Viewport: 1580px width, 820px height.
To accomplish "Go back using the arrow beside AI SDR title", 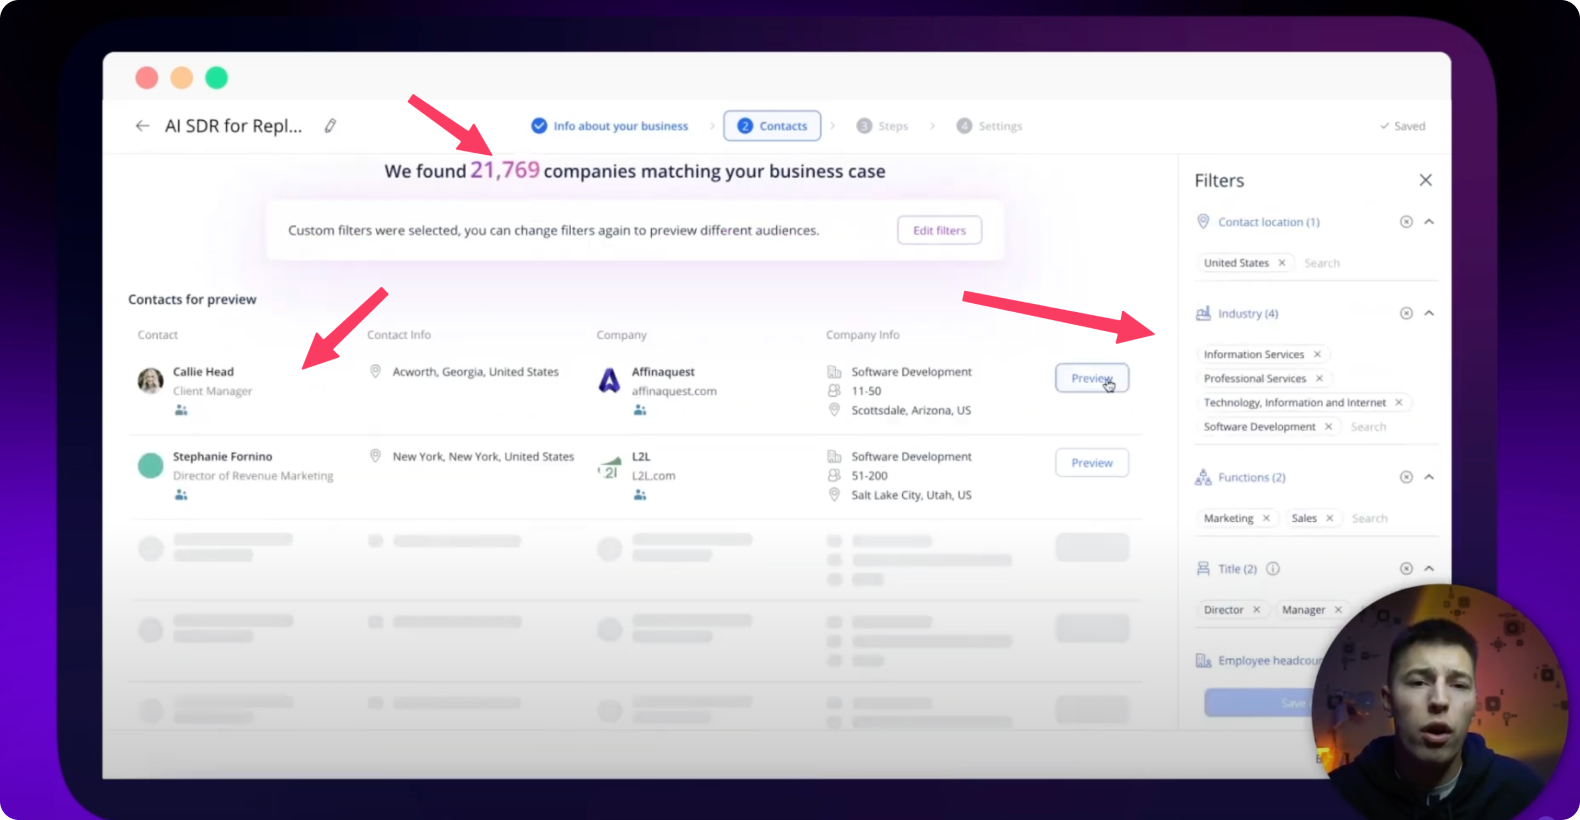I will [x=142, y=126].
